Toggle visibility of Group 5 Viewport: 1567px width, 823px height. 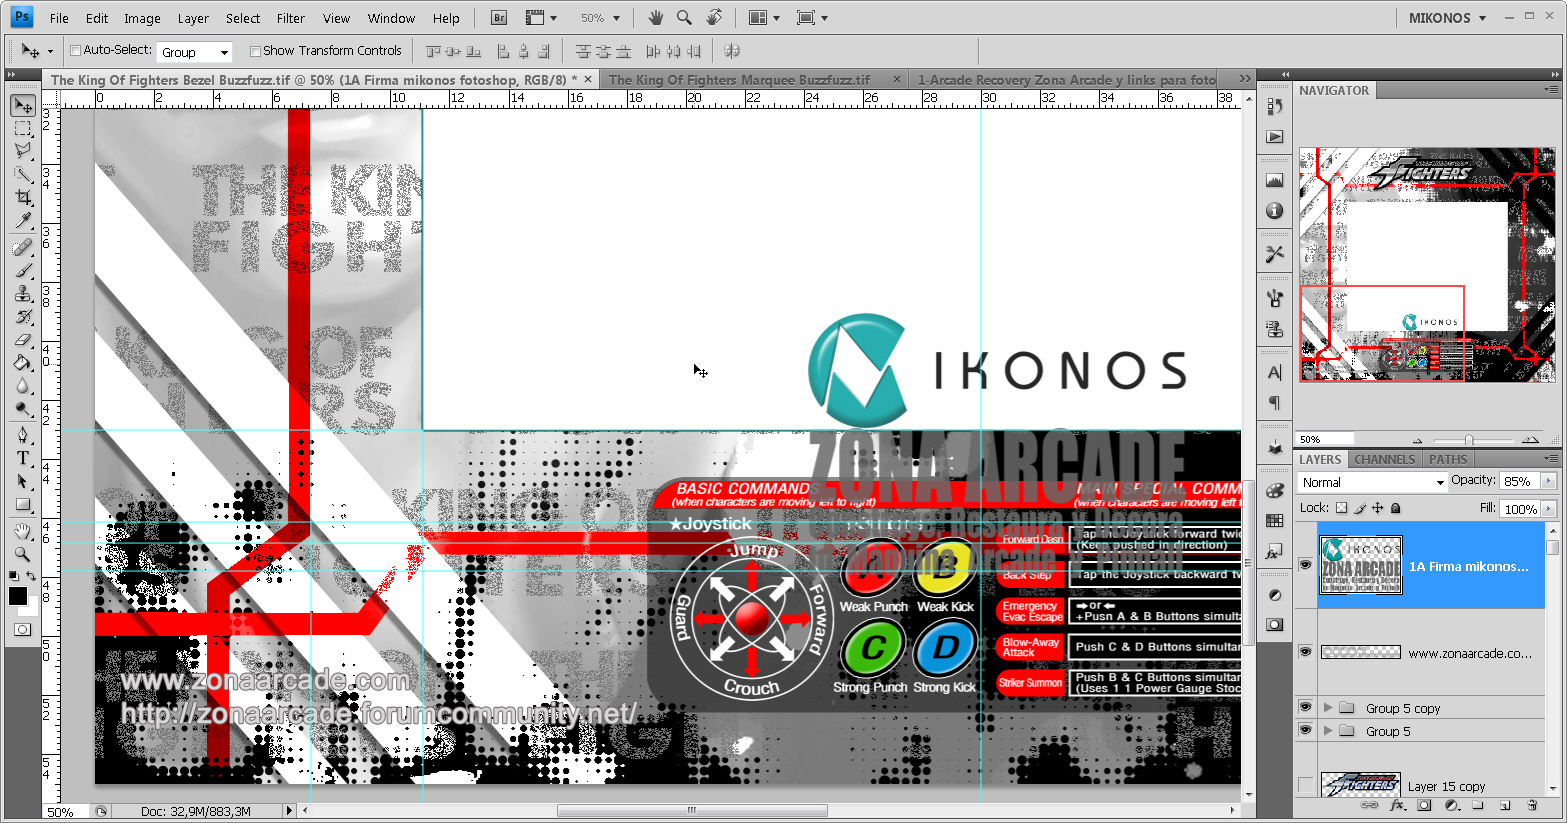pyautogui.click(x=1305, y=730)
